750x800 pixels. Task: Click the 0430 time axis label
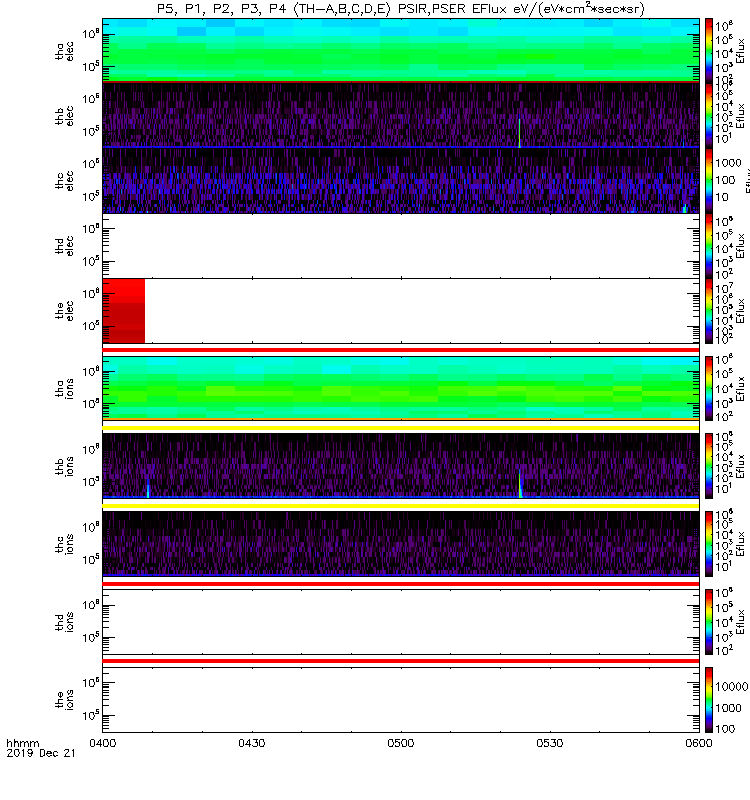(252, 743)
